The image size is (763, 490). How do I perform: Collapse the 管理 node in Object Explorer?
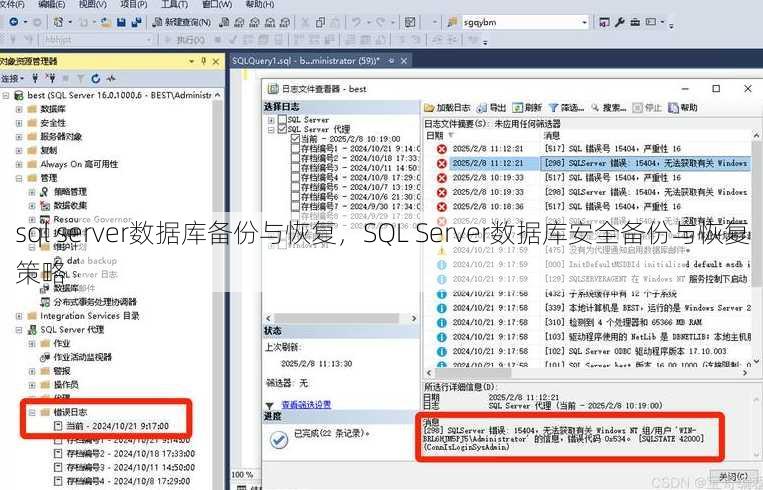click(19, 178)
